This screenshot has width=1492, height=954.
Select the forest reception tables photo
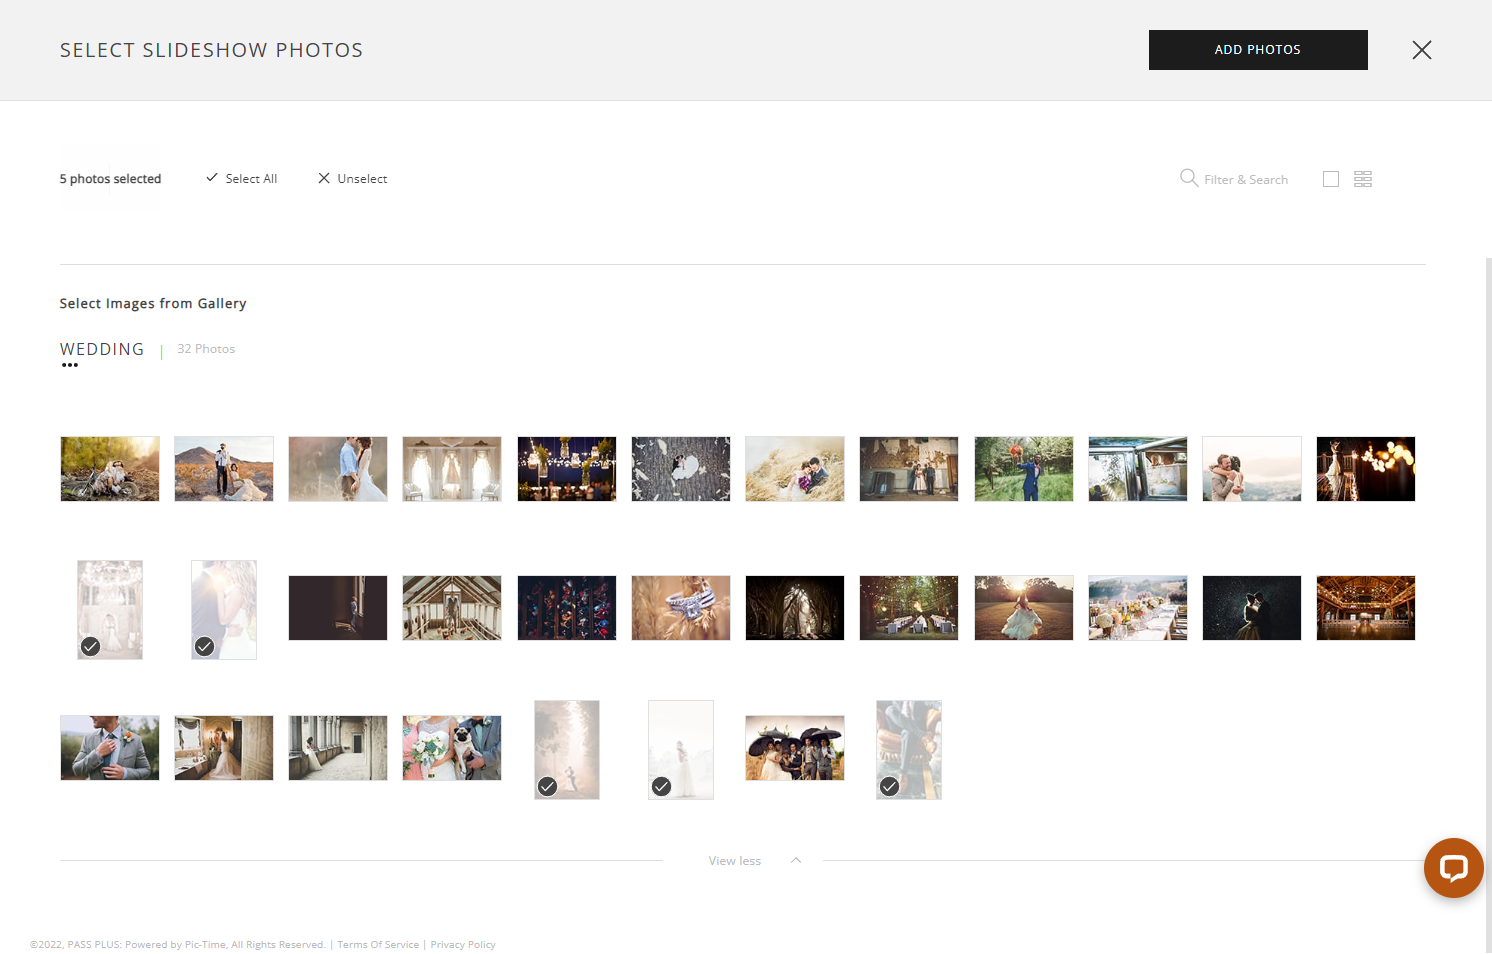(909, 608)
